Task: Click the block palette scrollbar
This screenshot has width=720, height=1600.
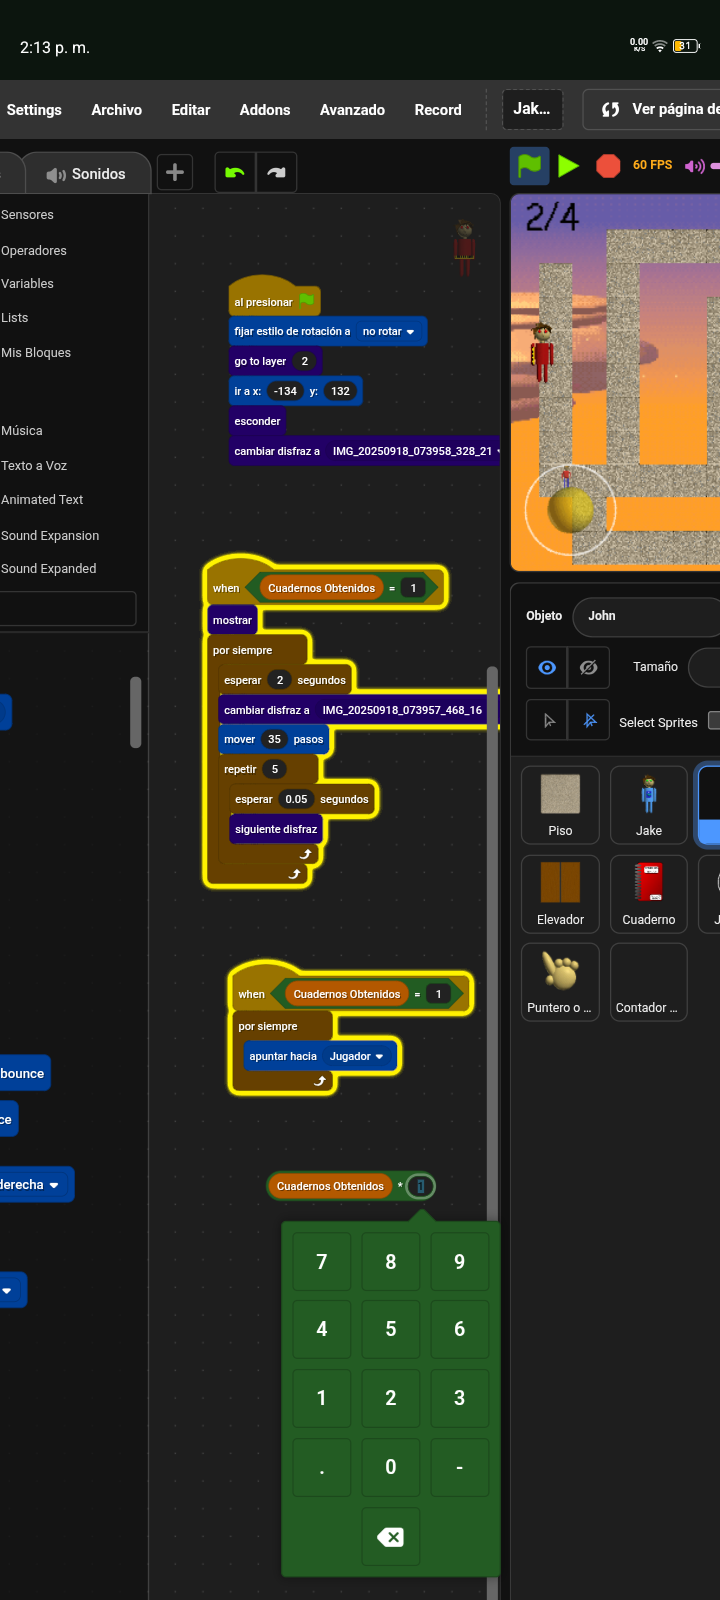Action: (x=136, y=712)
